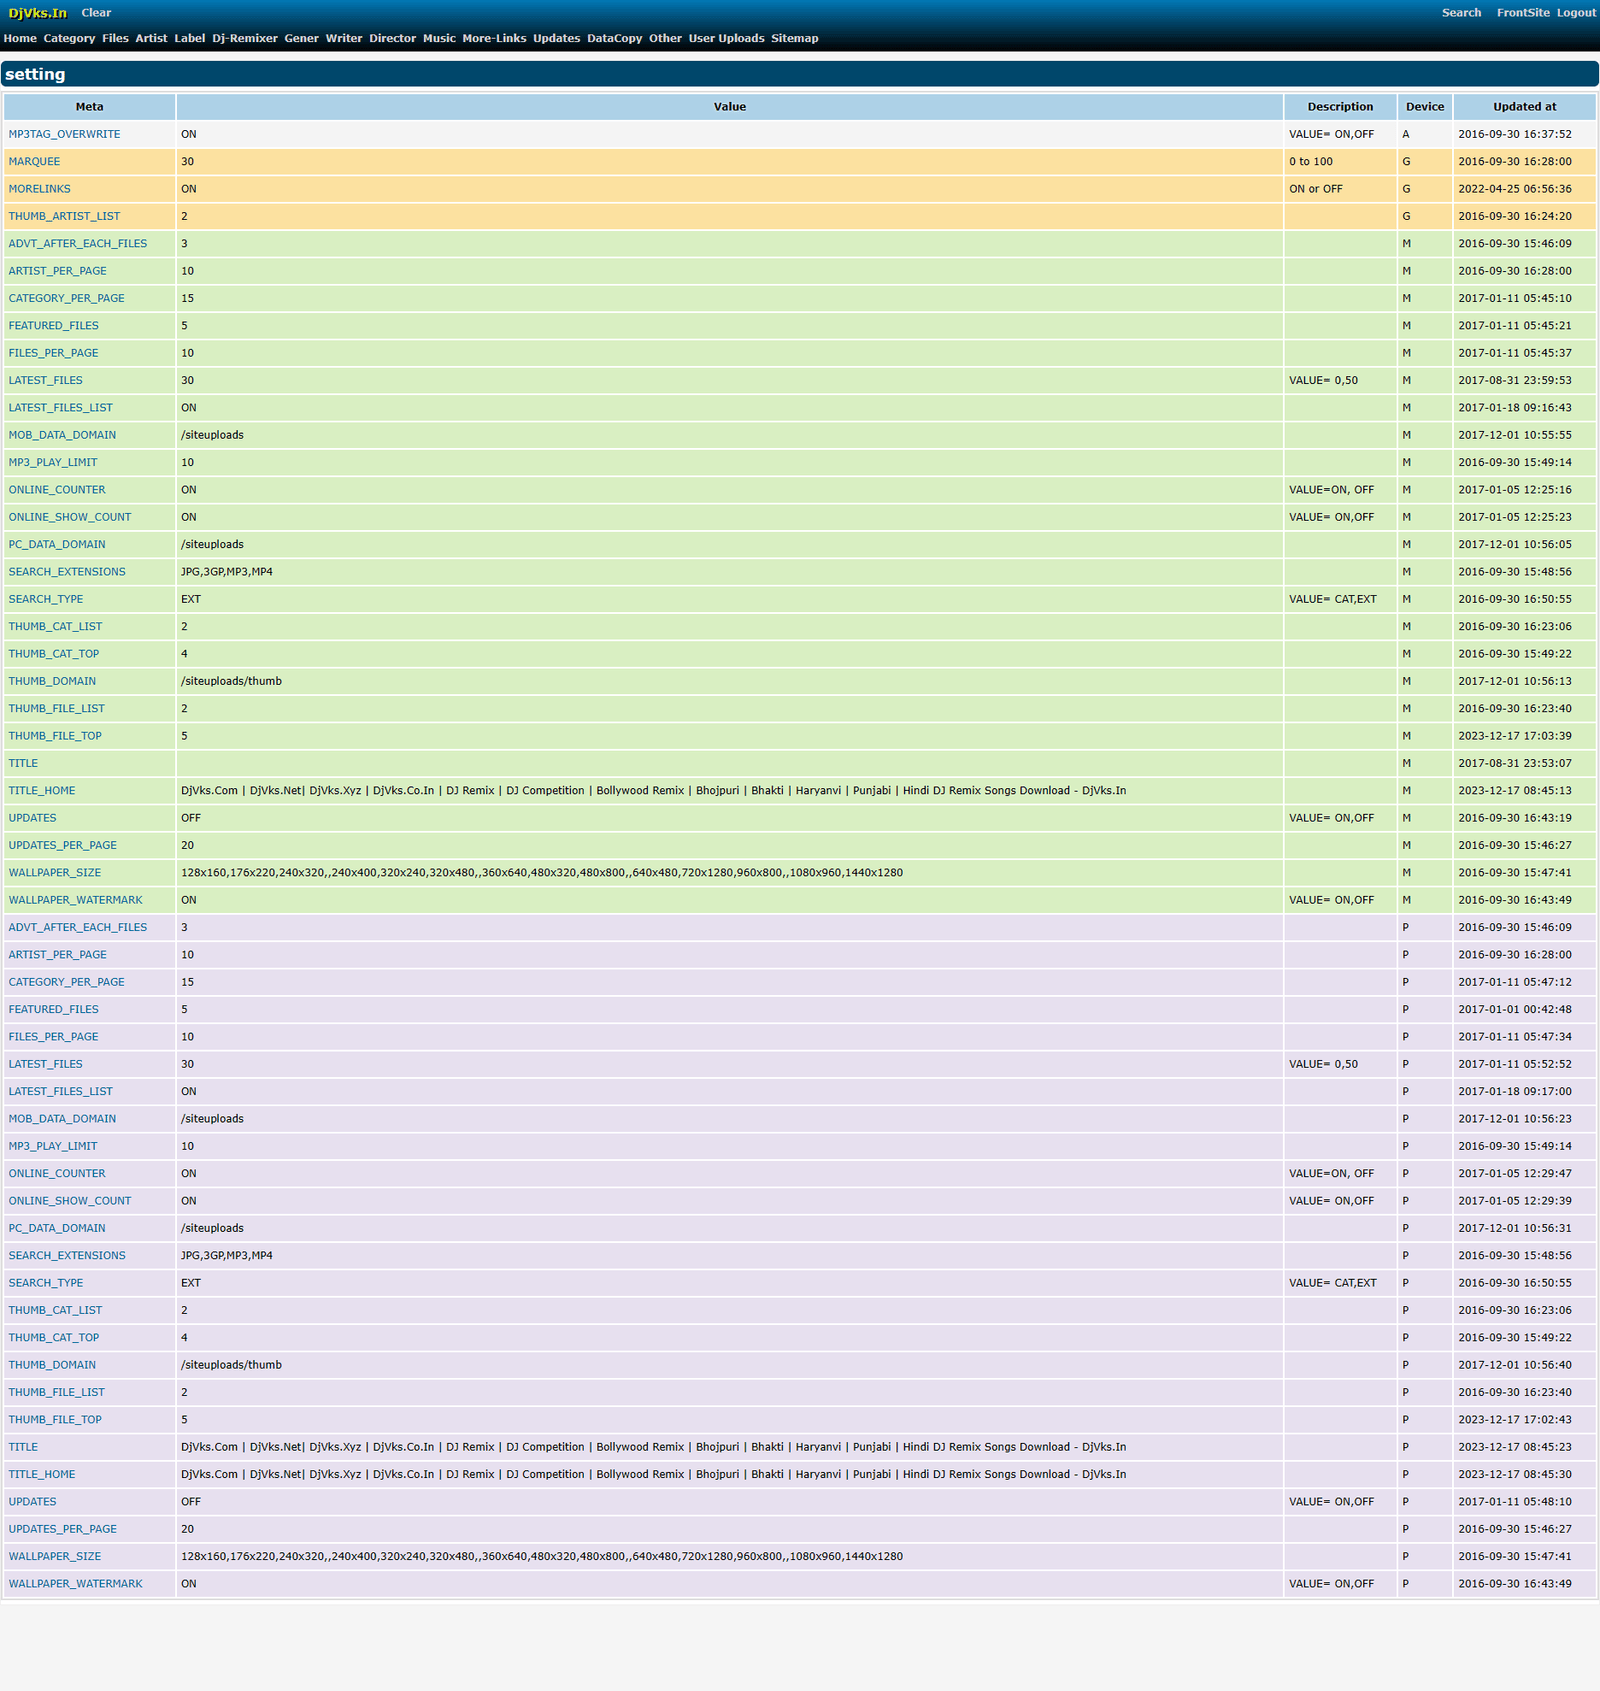Click the Clear link next to the logo
This screenshot has height=1691, width=1600.
[x=96, y=13]
